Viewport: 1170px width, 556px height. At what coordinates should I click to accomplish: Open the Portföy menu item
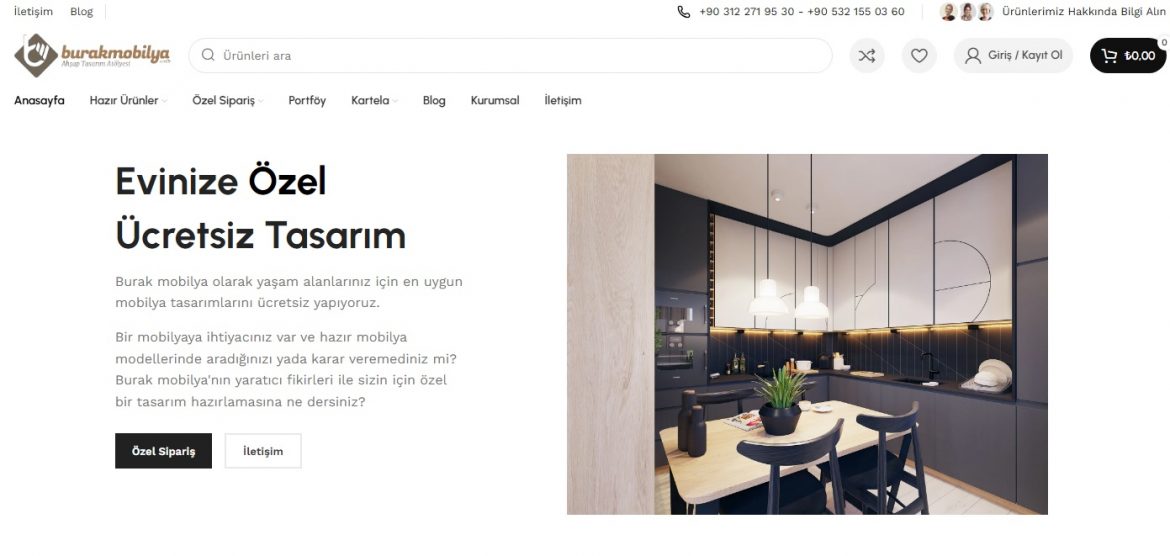tap(307, 100)
